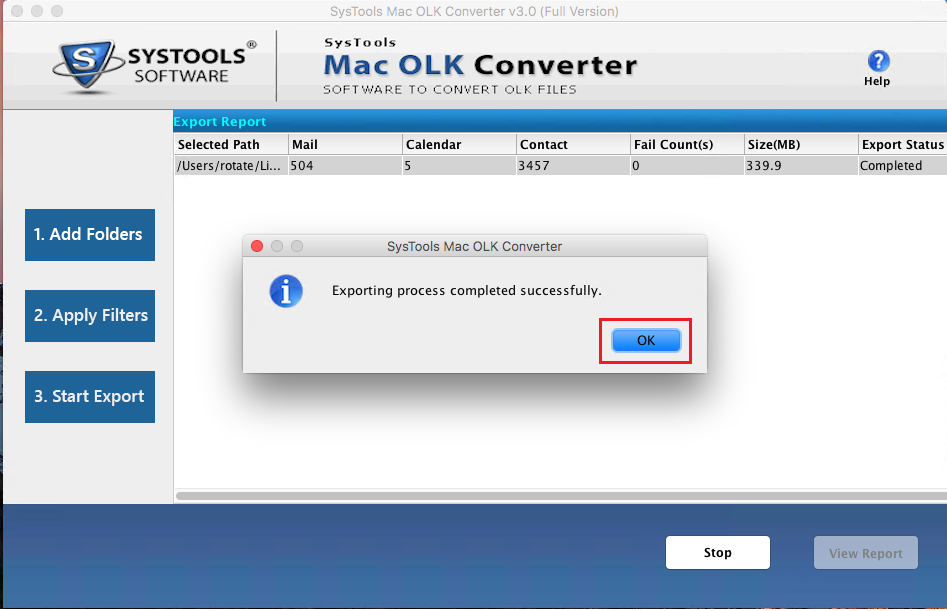Image resolution: width=947 pixels, height=611 pixels.
Task: Click the Export Report panel heading
Action: [220, 121]
